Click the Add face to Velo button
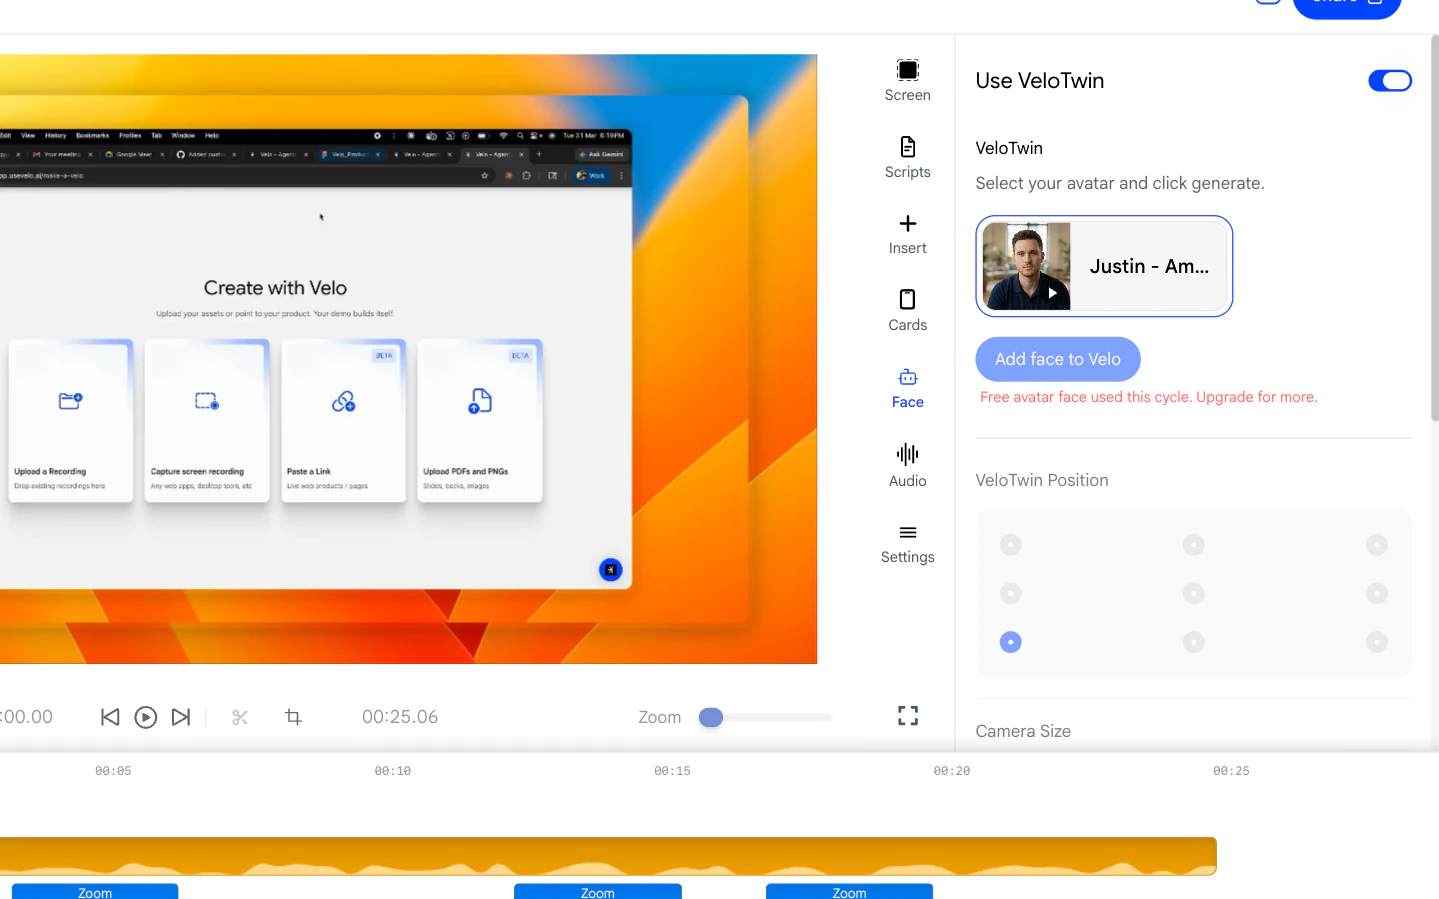The width and height of the screenshot is (1439, 899). tap(1058, 359)
